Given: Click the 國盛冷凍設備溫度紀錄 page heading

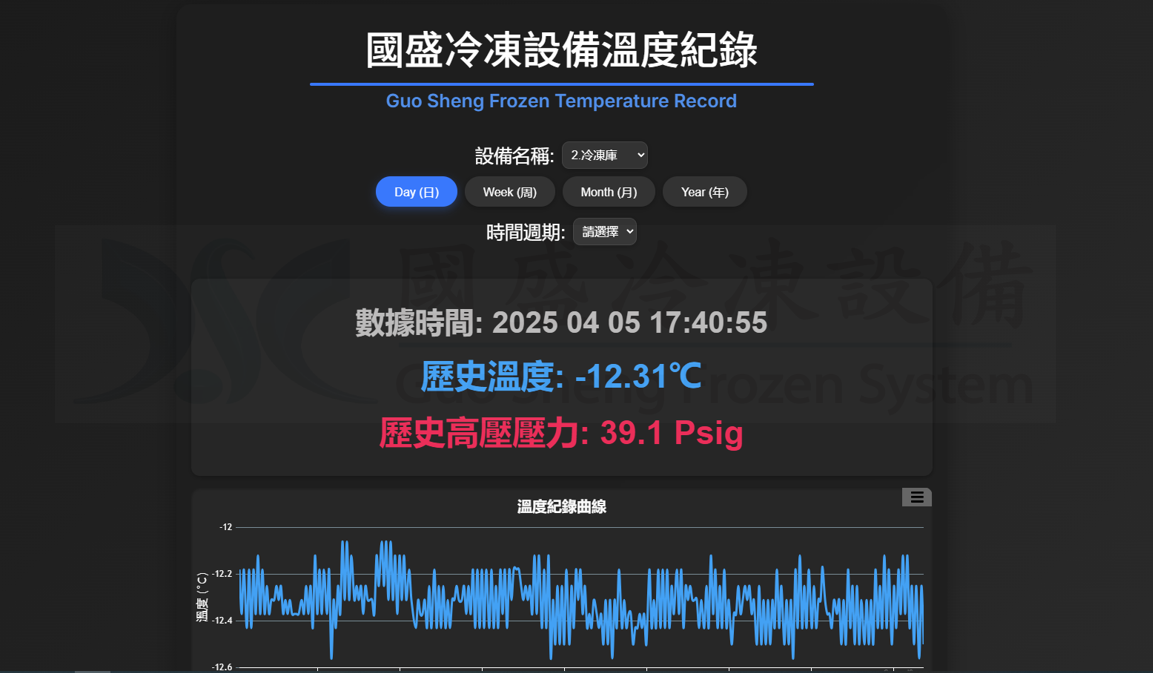Looking at the screenshot, I should pyautogui.click(x=561, y=50).
